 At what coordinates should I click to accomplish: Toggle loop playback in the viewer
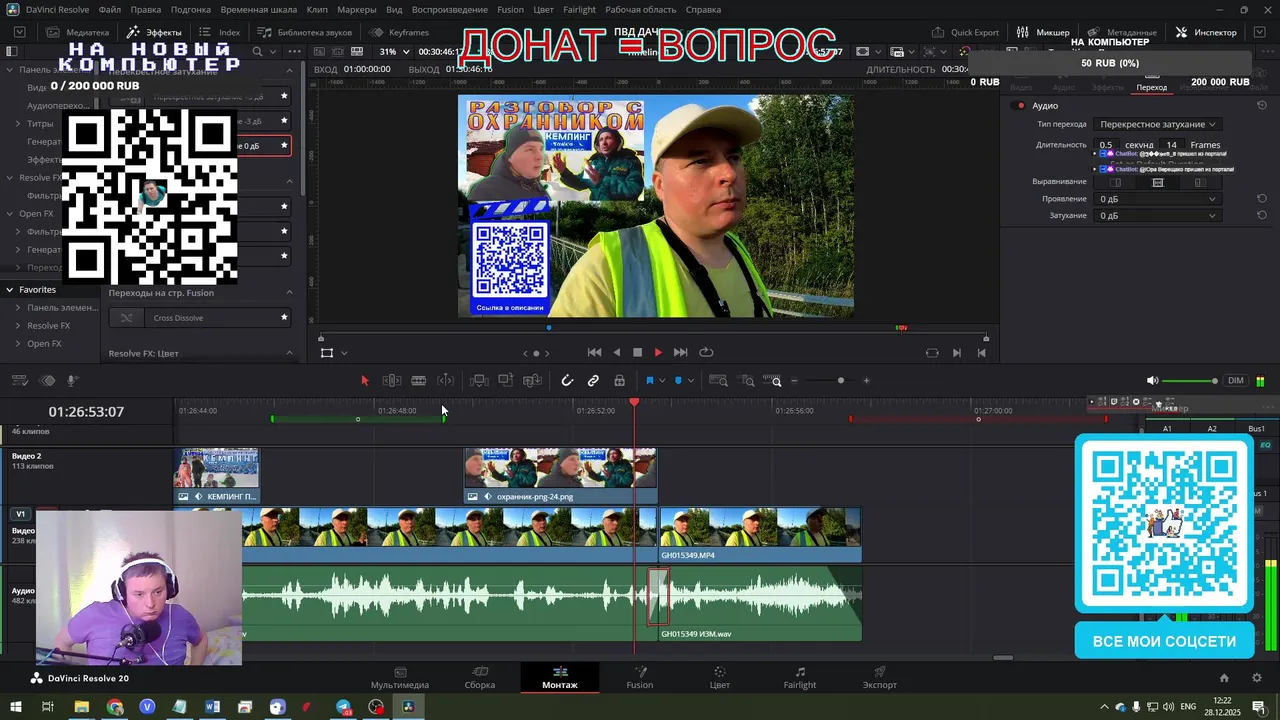click(x=706, y=352)
